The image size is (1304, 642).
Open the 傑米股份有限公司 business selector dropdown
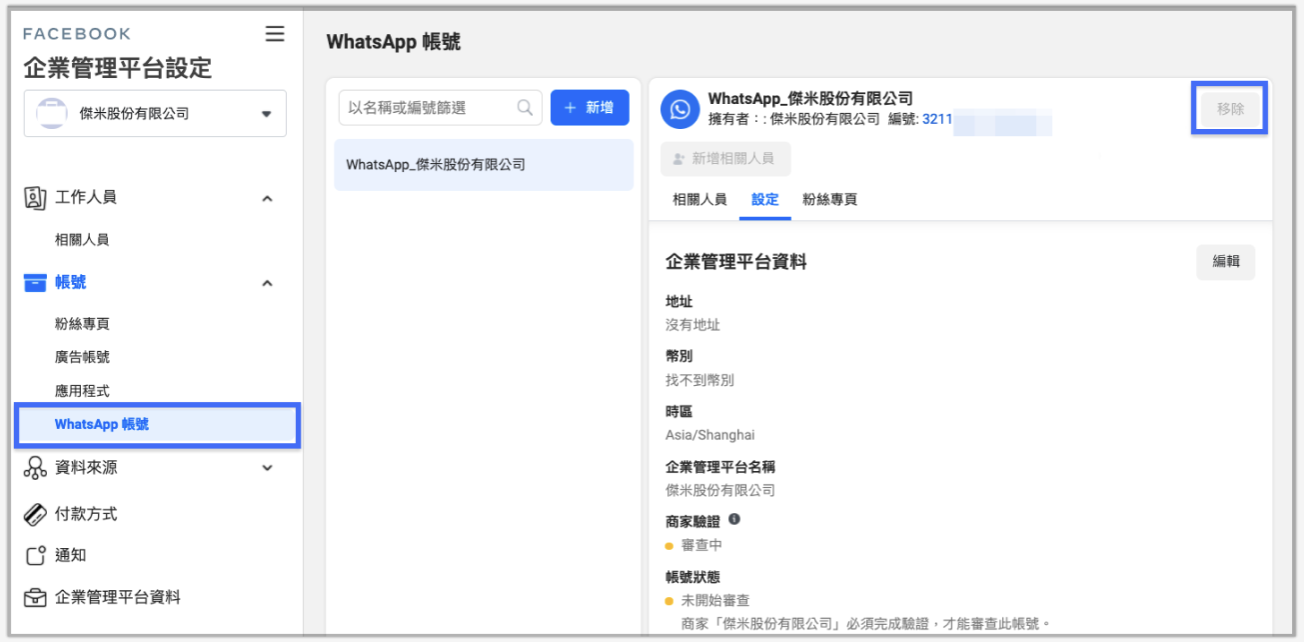[x=155, y=113]
